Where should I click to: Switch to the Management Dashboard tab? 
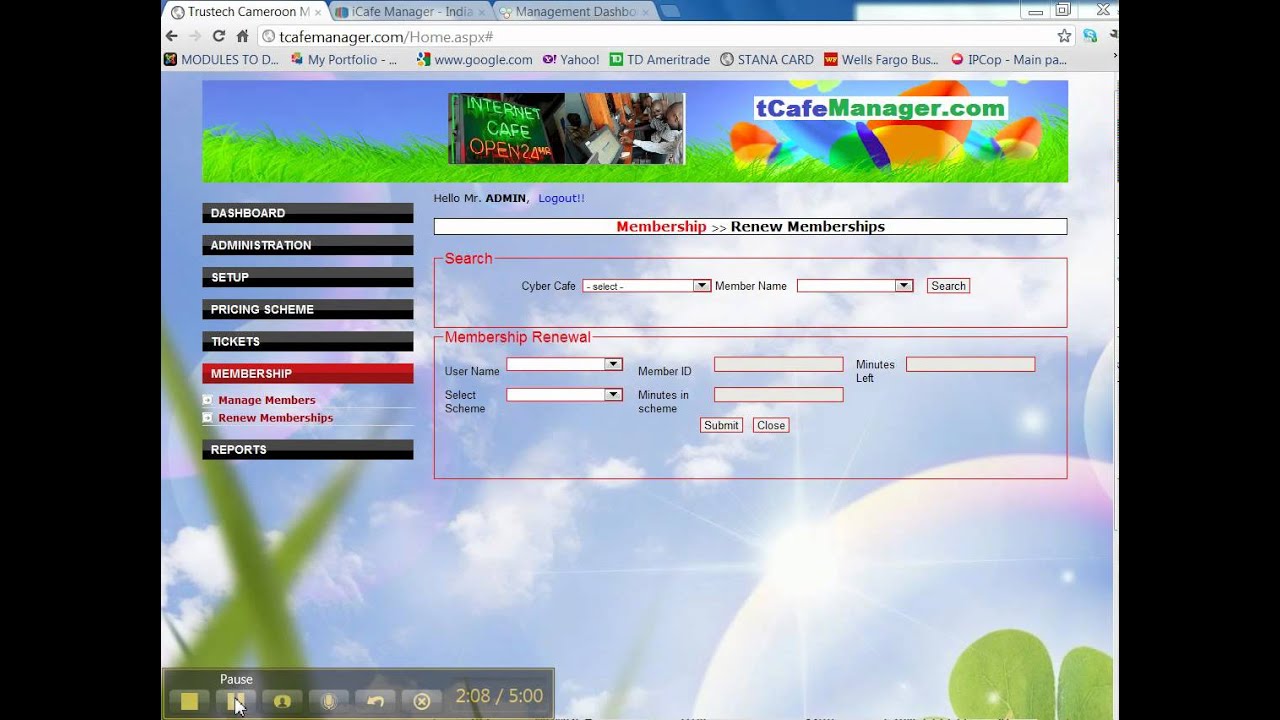[x=574, y=12]
